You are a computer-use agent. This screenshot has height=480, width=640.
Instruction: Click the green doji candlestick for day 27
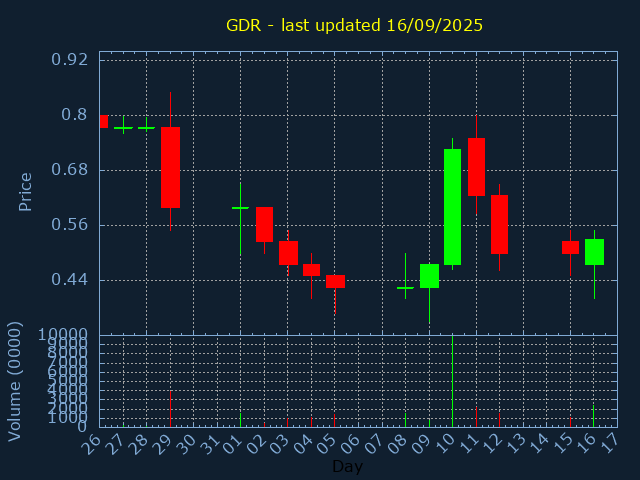point(123,128)
